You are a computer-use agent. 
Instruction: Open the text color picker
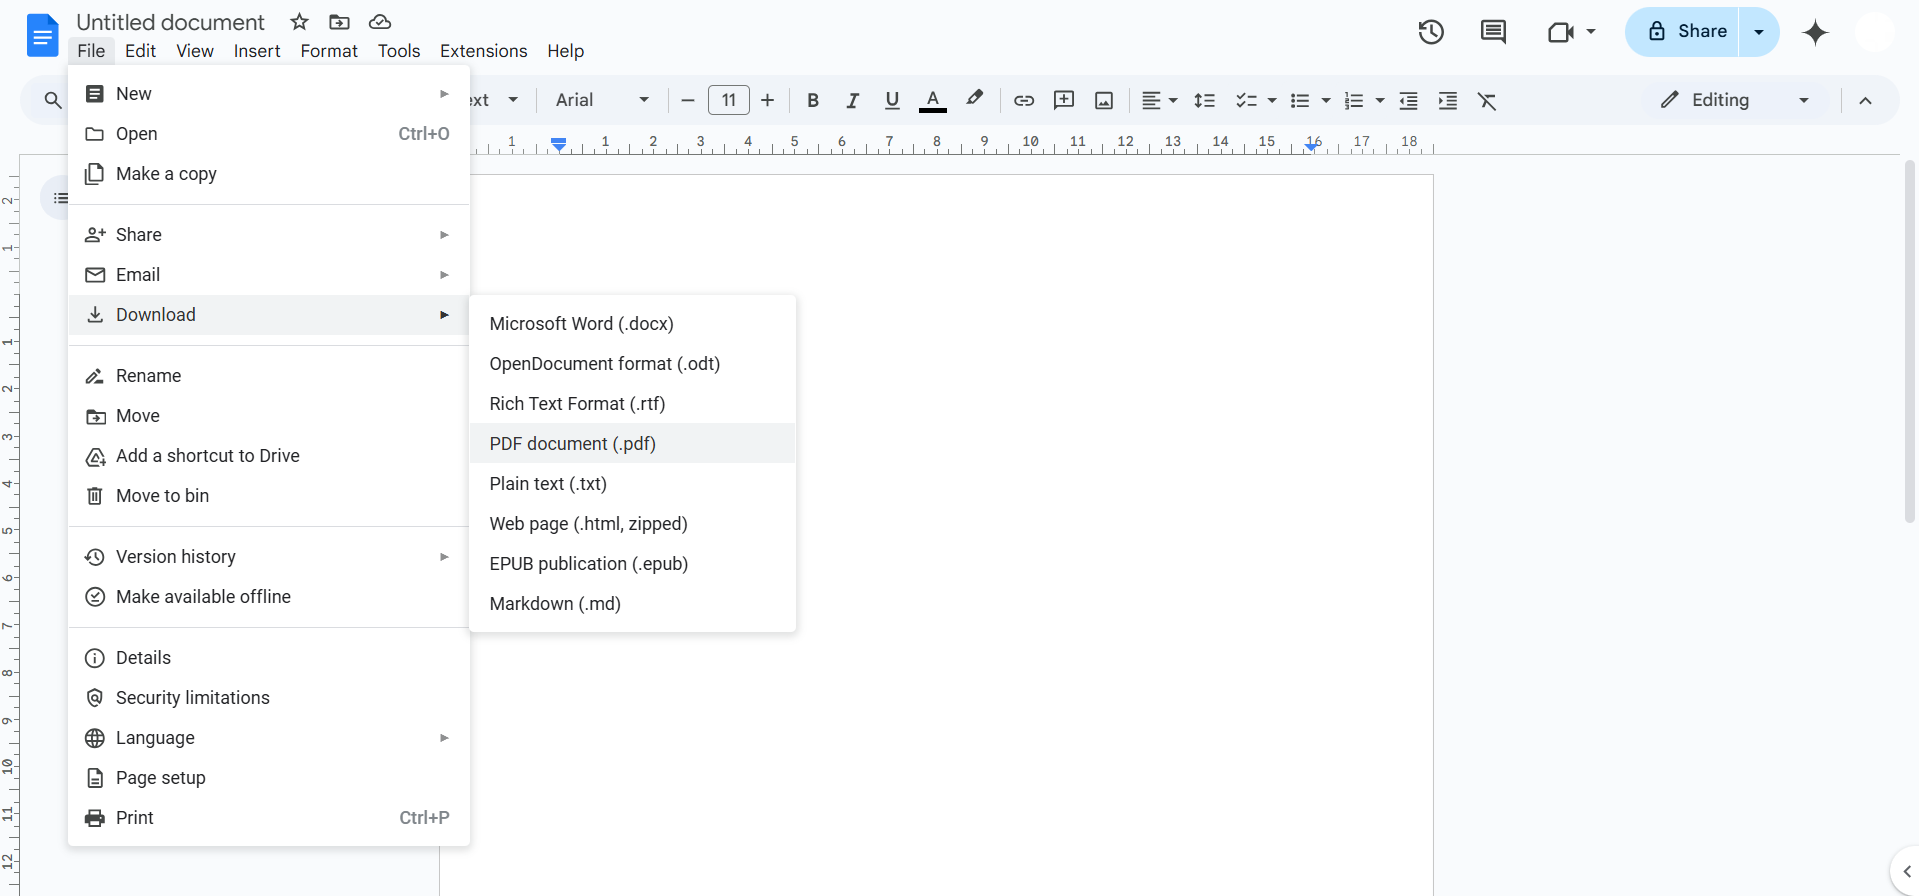click(x=932, y=100)
